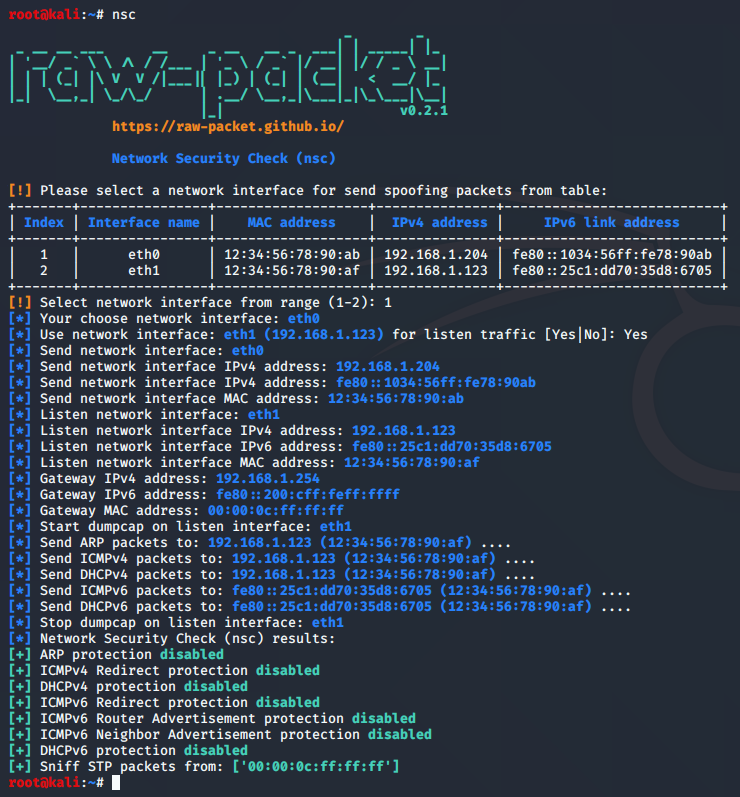This screenshot has height=797, width=740.
Task: Click the 'nsc' command on first prompt line
Action: click(124, 15)
